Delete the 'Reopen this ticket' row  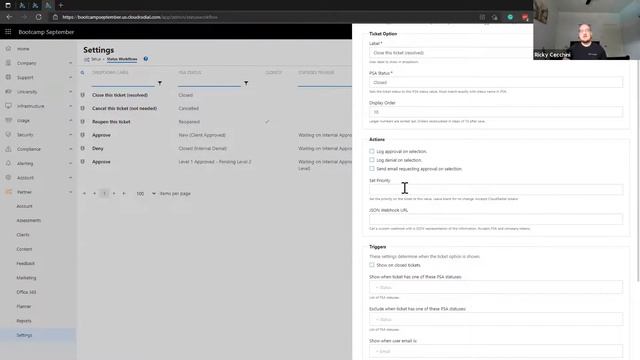tap(82, 122)
